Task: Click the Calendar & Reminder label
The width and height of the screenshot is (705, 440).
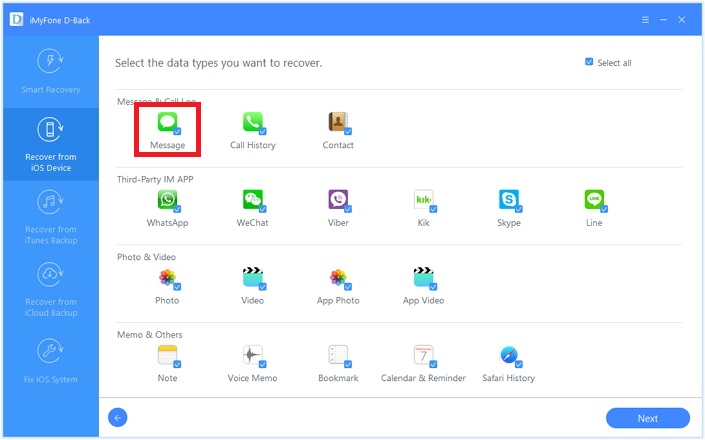Action: pos(423,378)
